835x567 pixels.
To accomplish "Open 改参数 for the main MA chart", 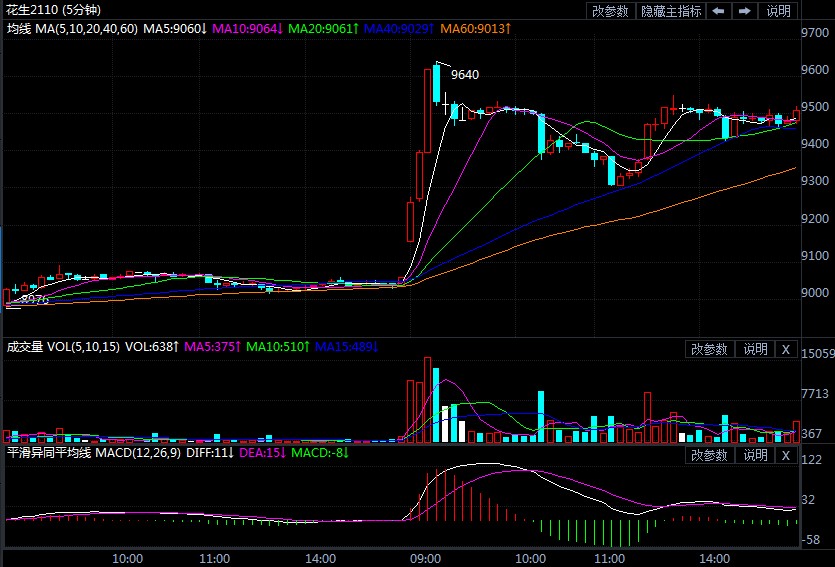I will (610, 11).
